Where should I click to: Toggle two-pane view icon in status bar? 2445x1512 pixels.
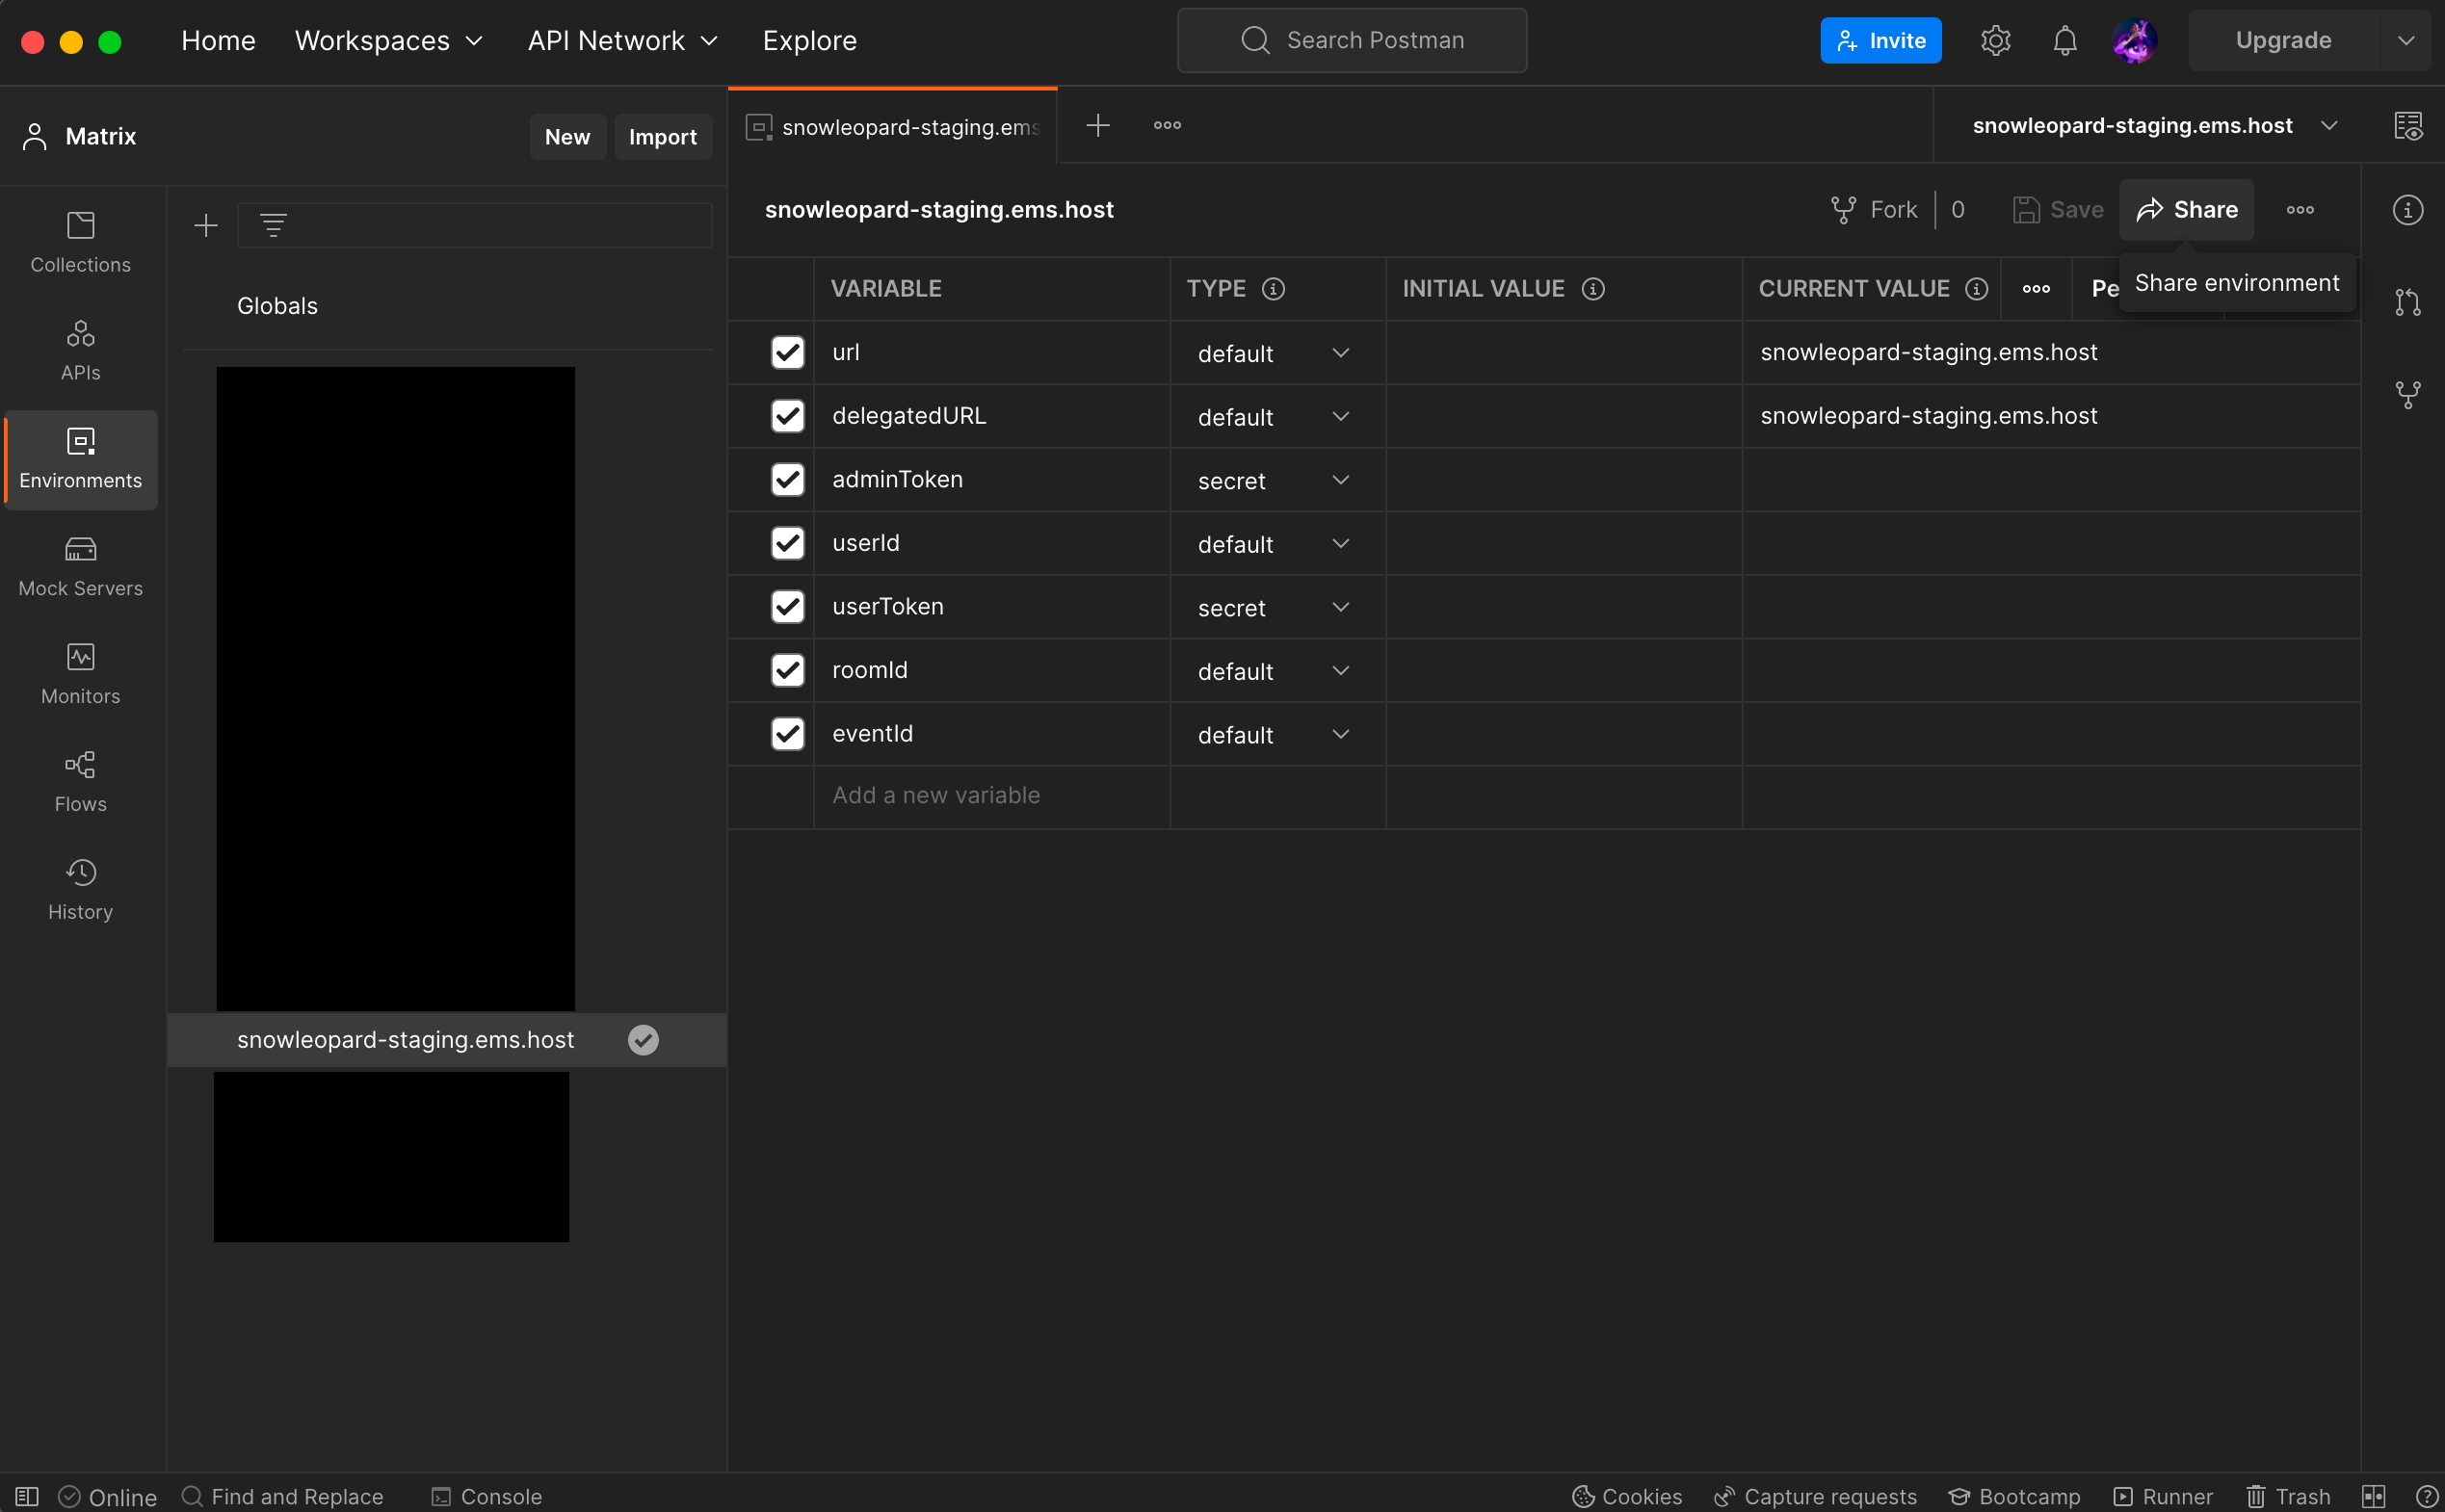click(x=2374, y=1496)
